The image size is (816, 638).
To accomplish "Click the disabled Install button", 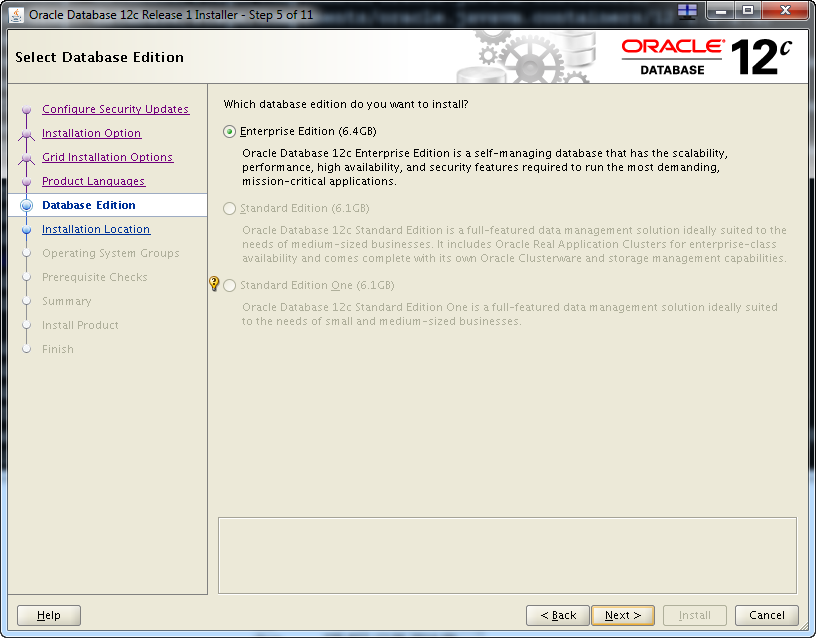I will point(695,616).
